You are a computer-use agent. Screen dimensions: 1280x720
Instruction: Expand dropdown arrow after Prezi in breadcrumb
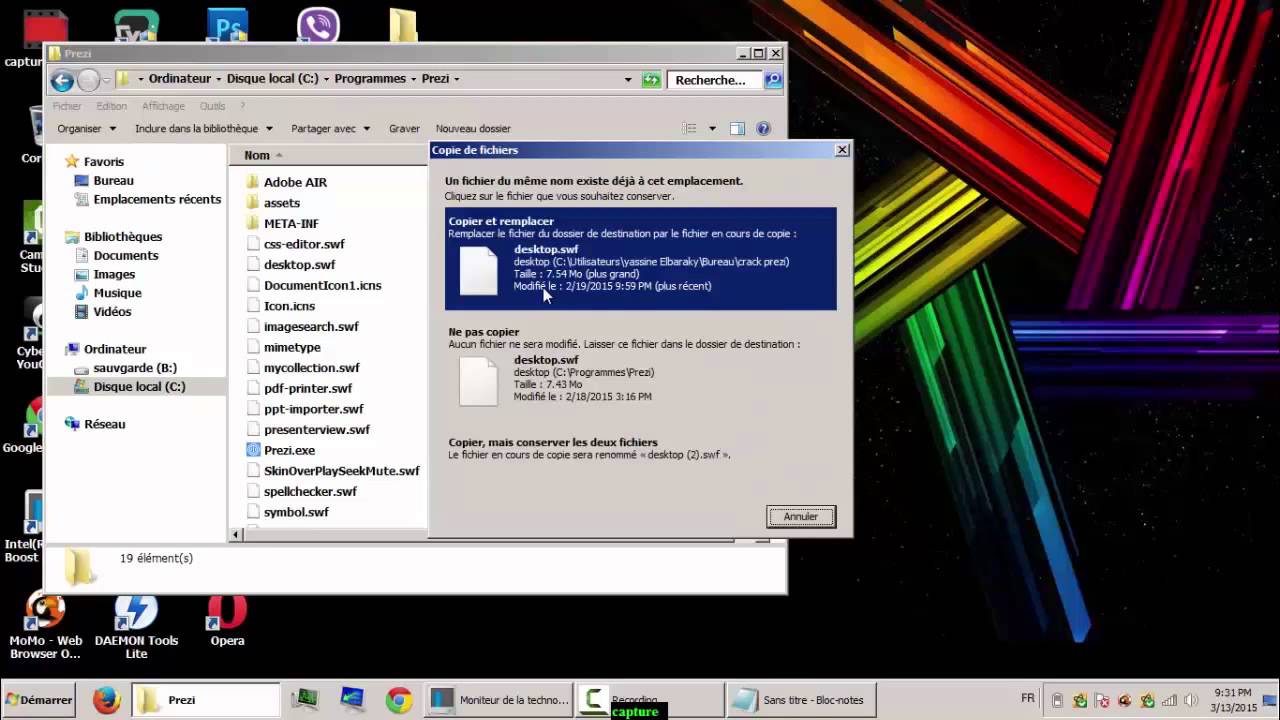[457, 79]
